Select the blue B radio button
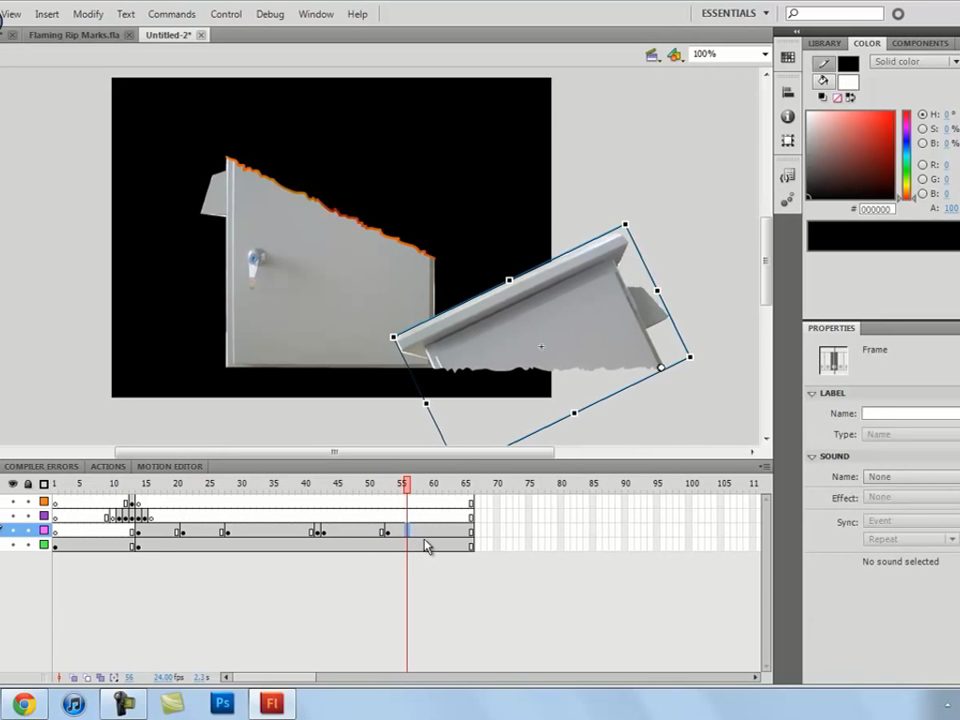Viewport: 960px width, 720px height. tap(922, 193)
